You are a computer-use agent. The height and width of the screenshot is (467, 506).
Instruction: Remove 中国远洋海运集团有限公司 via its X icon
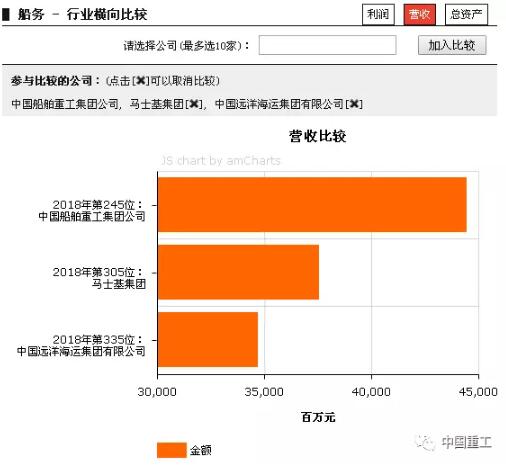click(x=354, y=104)
